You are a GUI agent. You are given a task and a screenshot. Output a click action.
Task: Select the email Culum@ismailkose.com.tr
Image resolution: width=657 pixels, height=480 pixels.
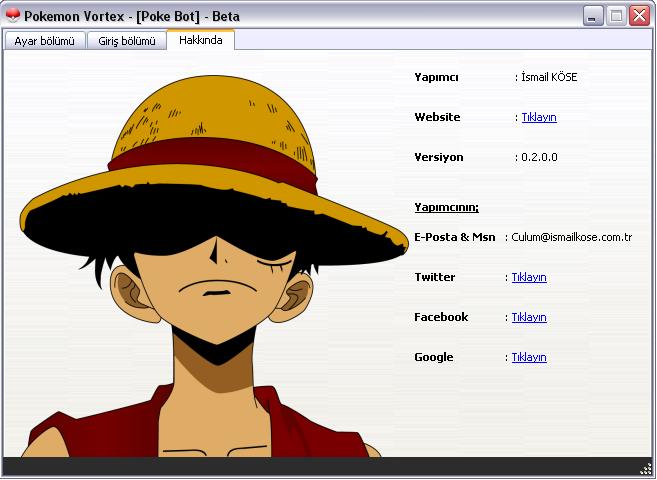(572, 237)
